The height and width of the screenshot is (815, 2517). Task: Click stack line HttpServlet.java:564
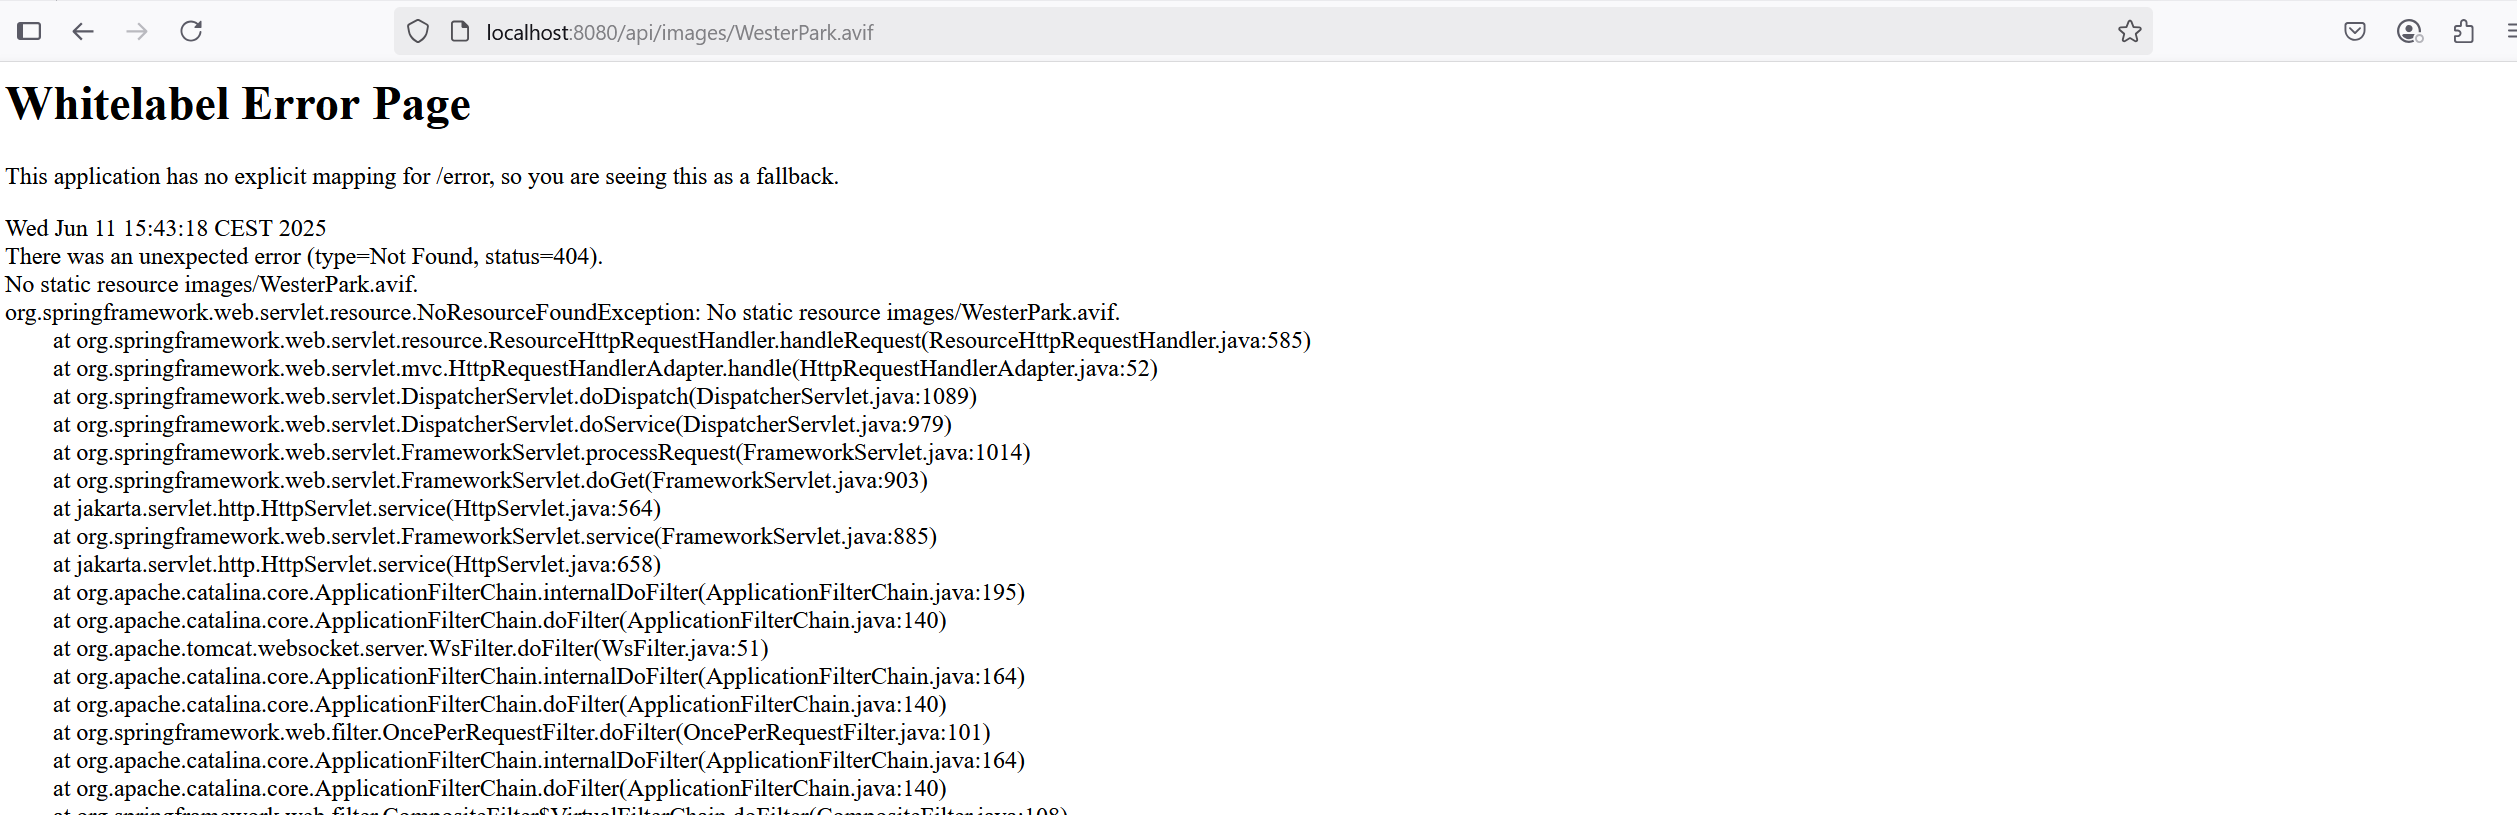tap(357, 508)
